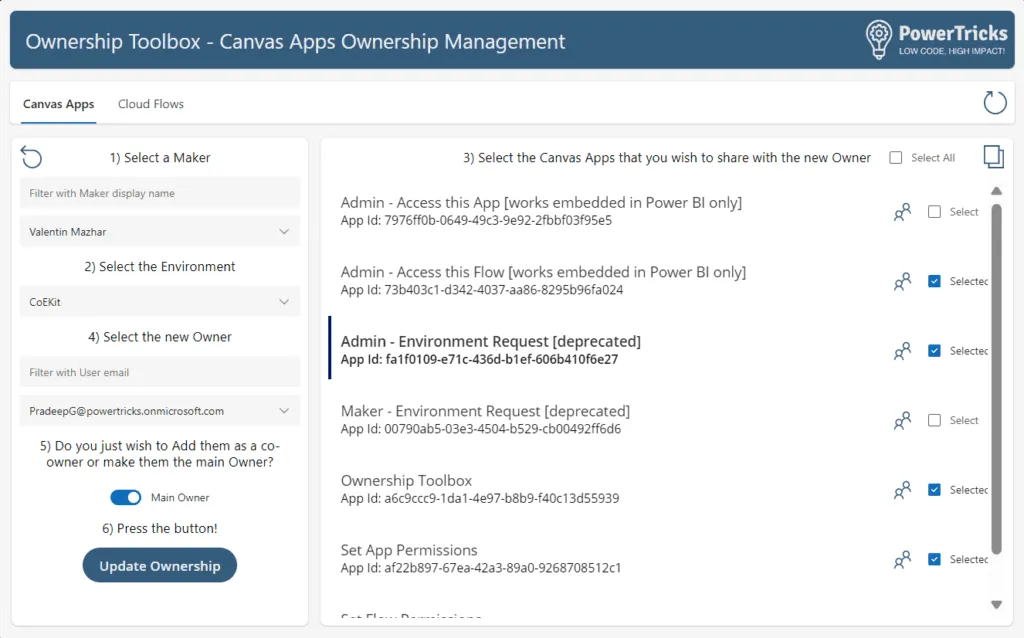
Task: Click the app list scrollbar thumb
Action: (x=996, y=379)
